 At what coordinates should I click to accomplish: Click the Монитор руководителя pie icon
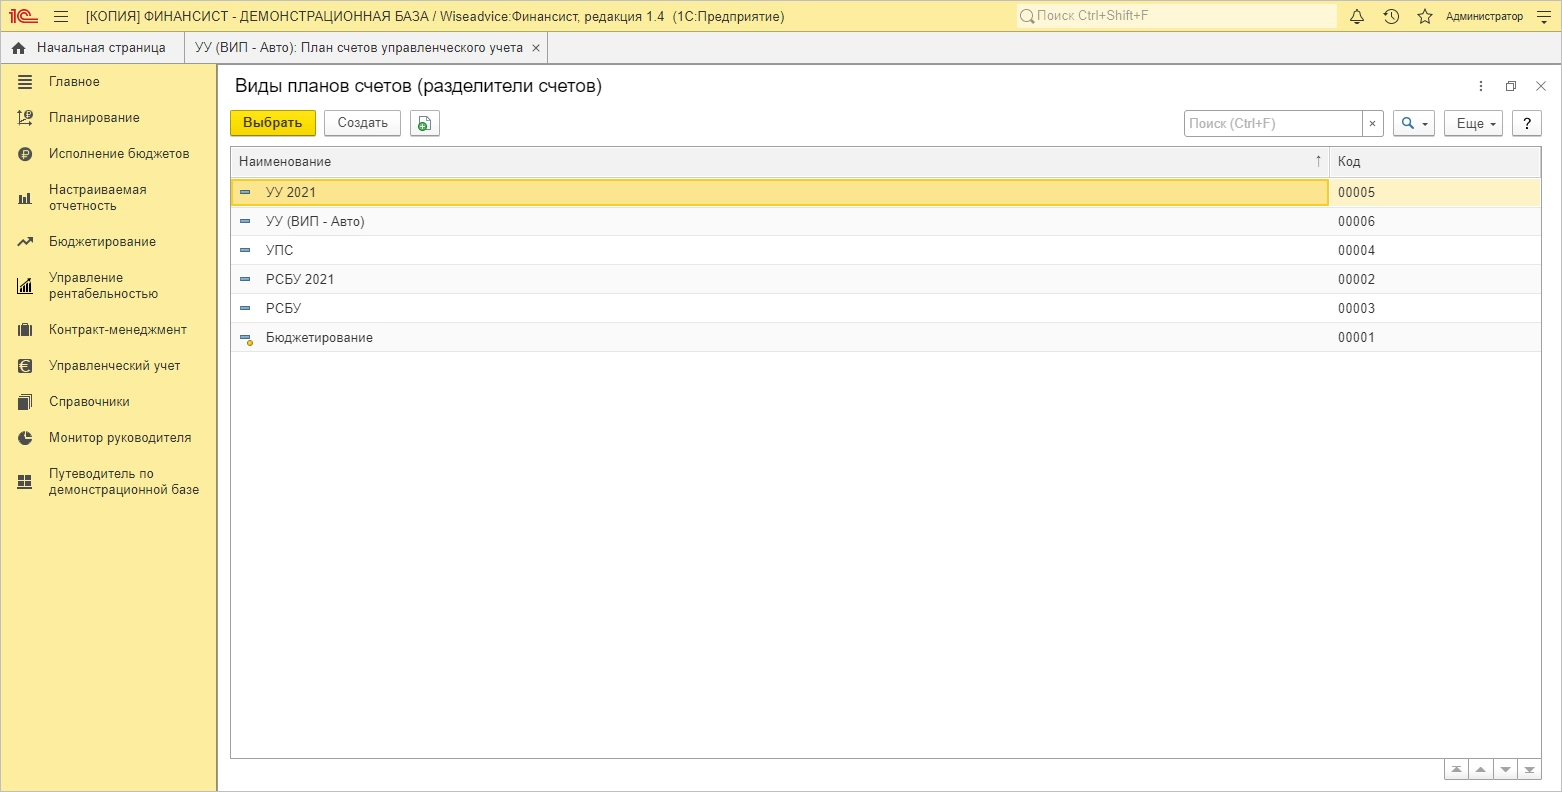25,438
